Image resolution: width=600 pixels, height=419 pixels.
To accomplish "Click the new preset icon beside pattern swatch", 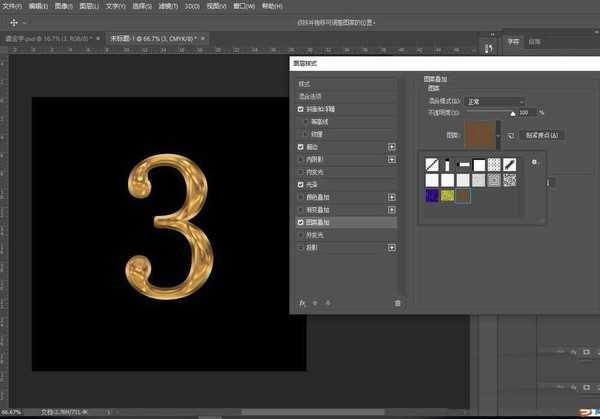I will 510,135.
